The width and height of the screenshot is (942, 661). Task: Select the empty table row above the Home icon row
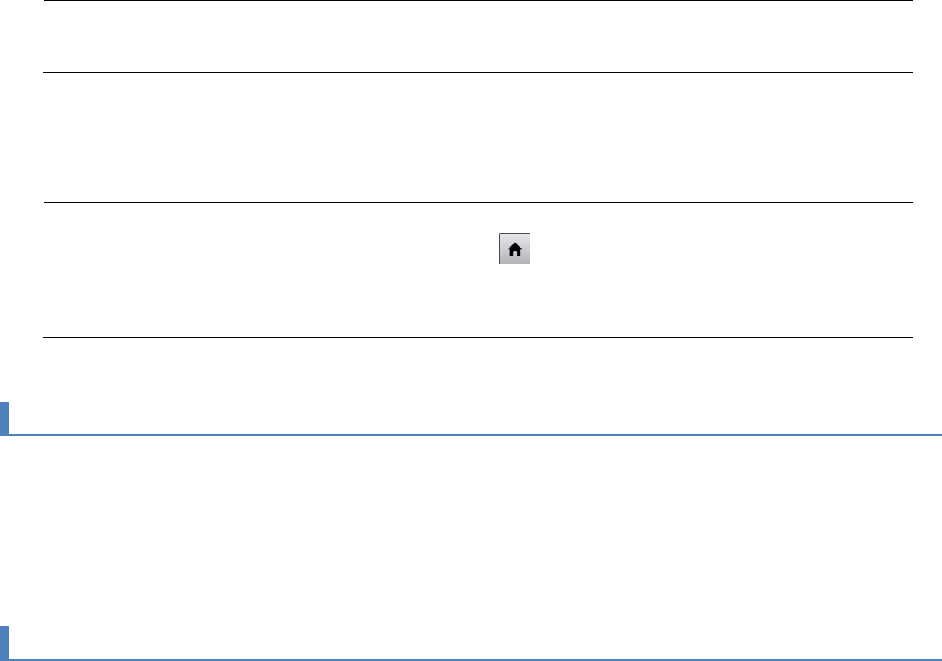coord(478,137)
